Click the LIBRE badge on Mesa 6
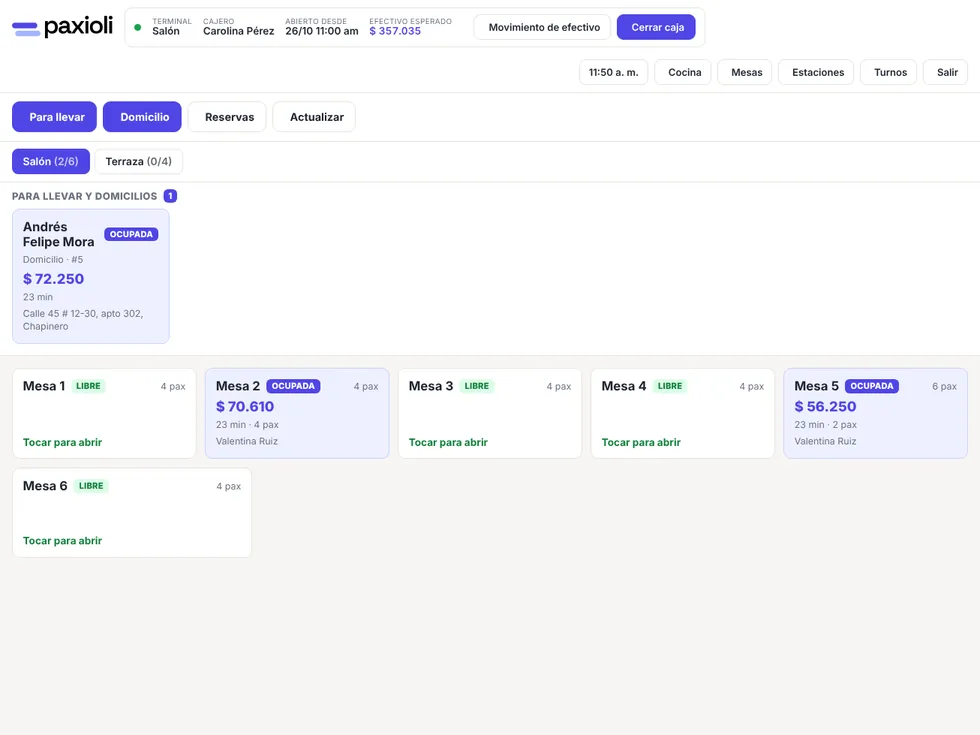Viewport: 980px width, 735px height. (x=91, y=486)
